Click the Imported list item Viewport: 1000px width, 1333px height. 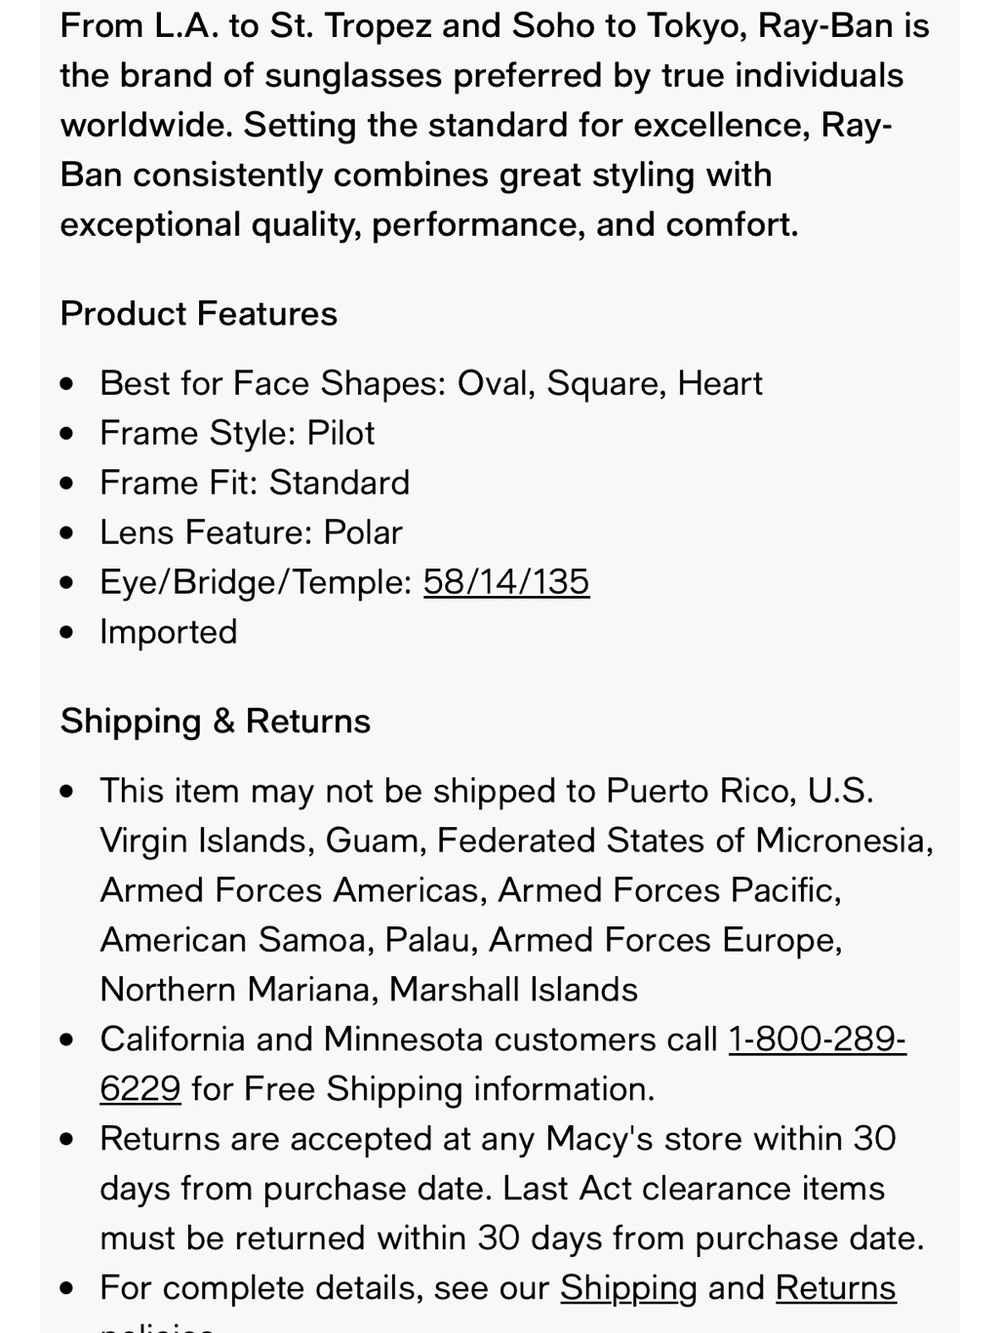pos(169,632)
